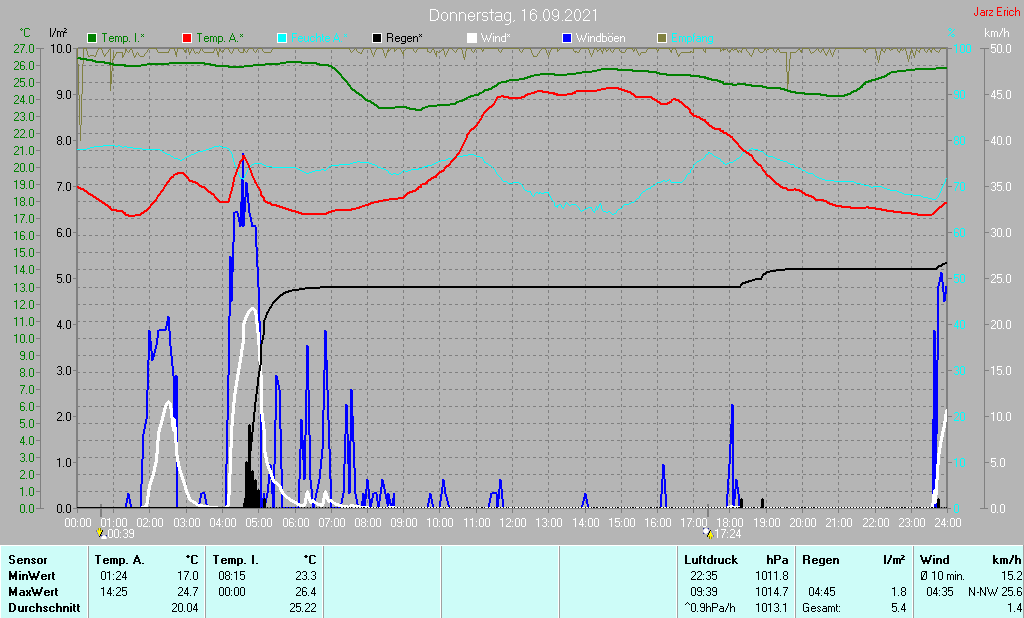Image resolution: width=1024 pixels, height=618 pixels.
Task: Click the wind 10-minute value 15.2
Action: point(1011,576)
